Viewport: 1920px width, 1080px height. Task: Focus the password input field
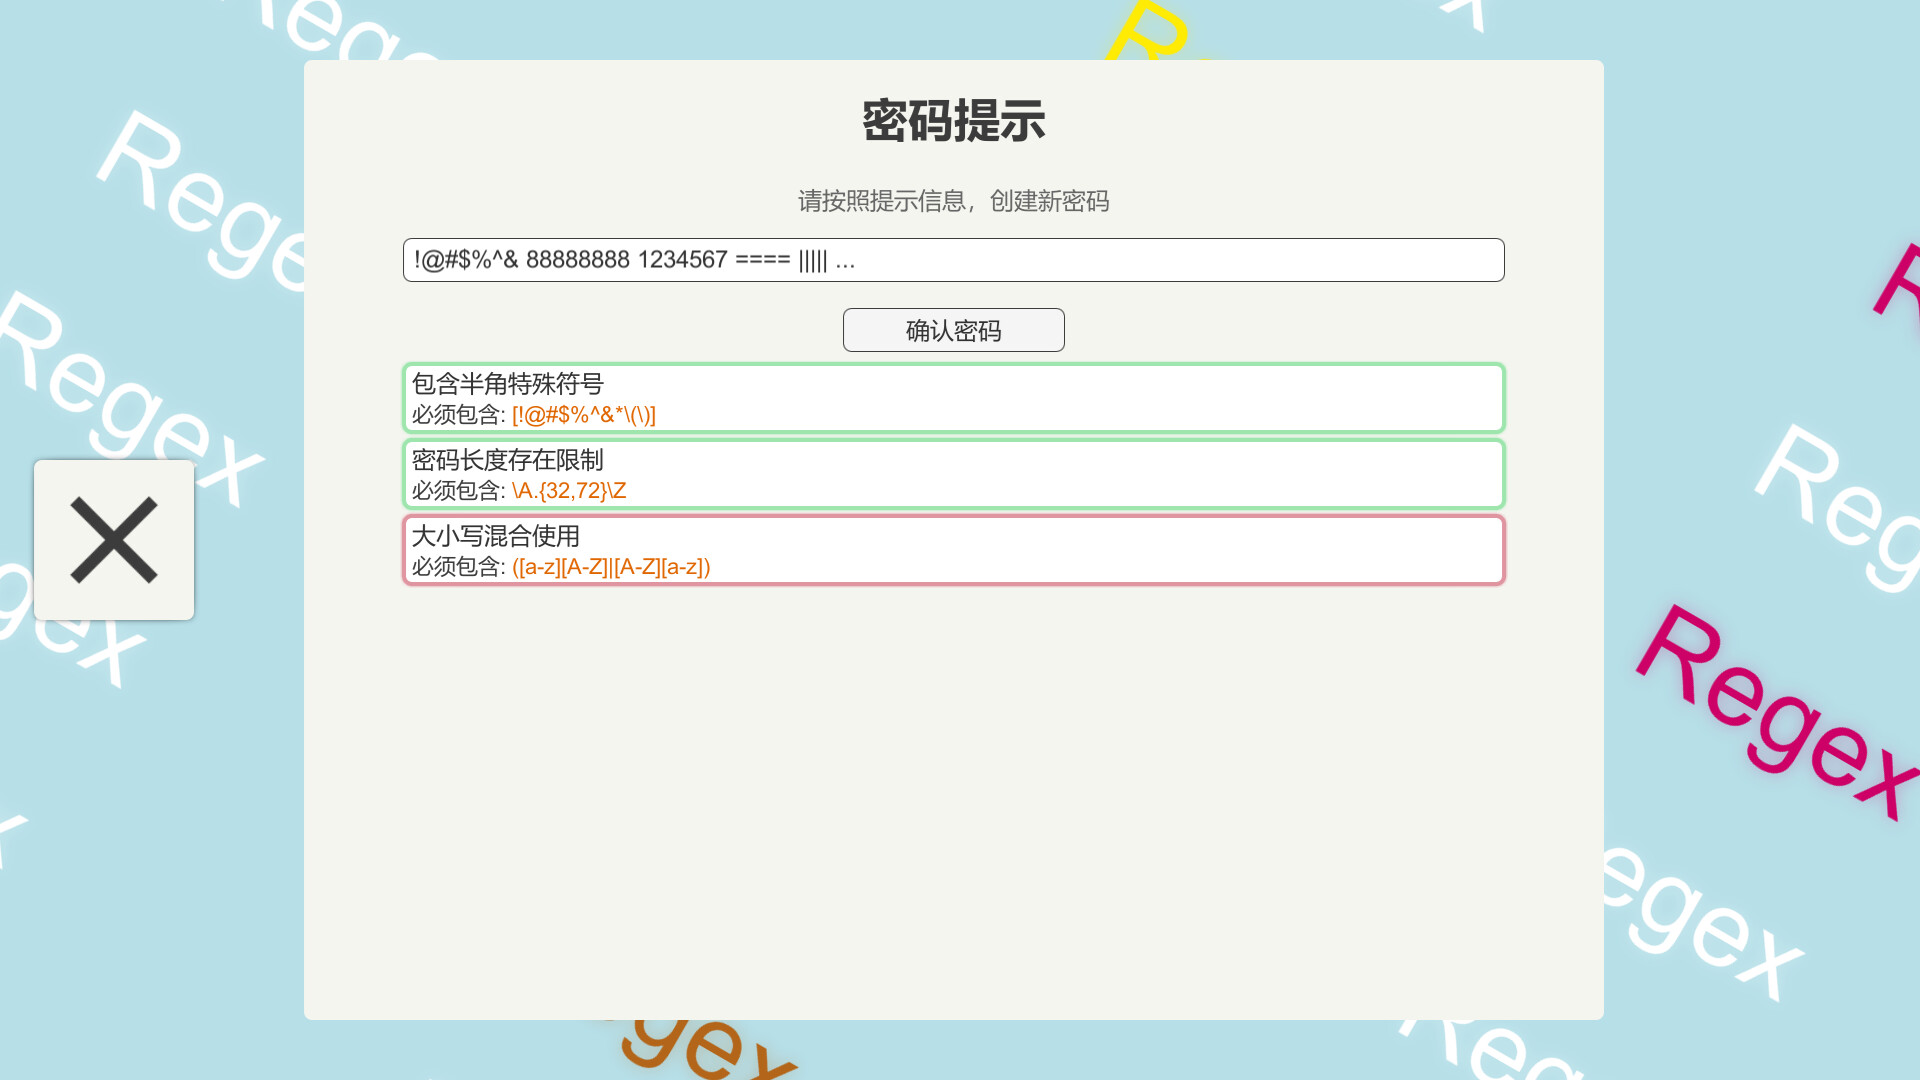(953, 260)
